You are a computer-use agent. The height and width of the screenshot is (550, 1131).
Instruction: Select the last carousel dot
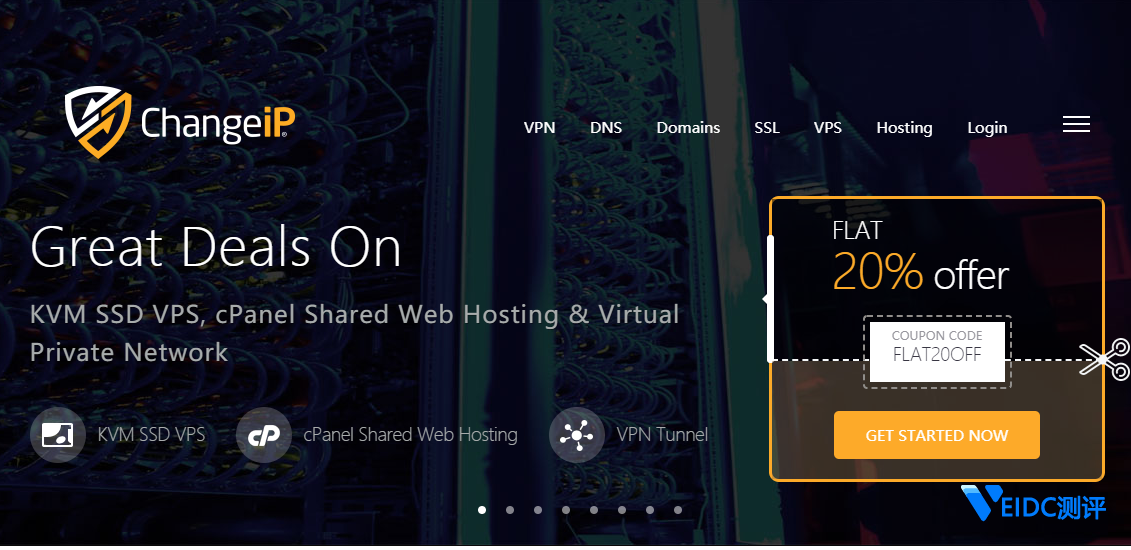tap(678, 510)
